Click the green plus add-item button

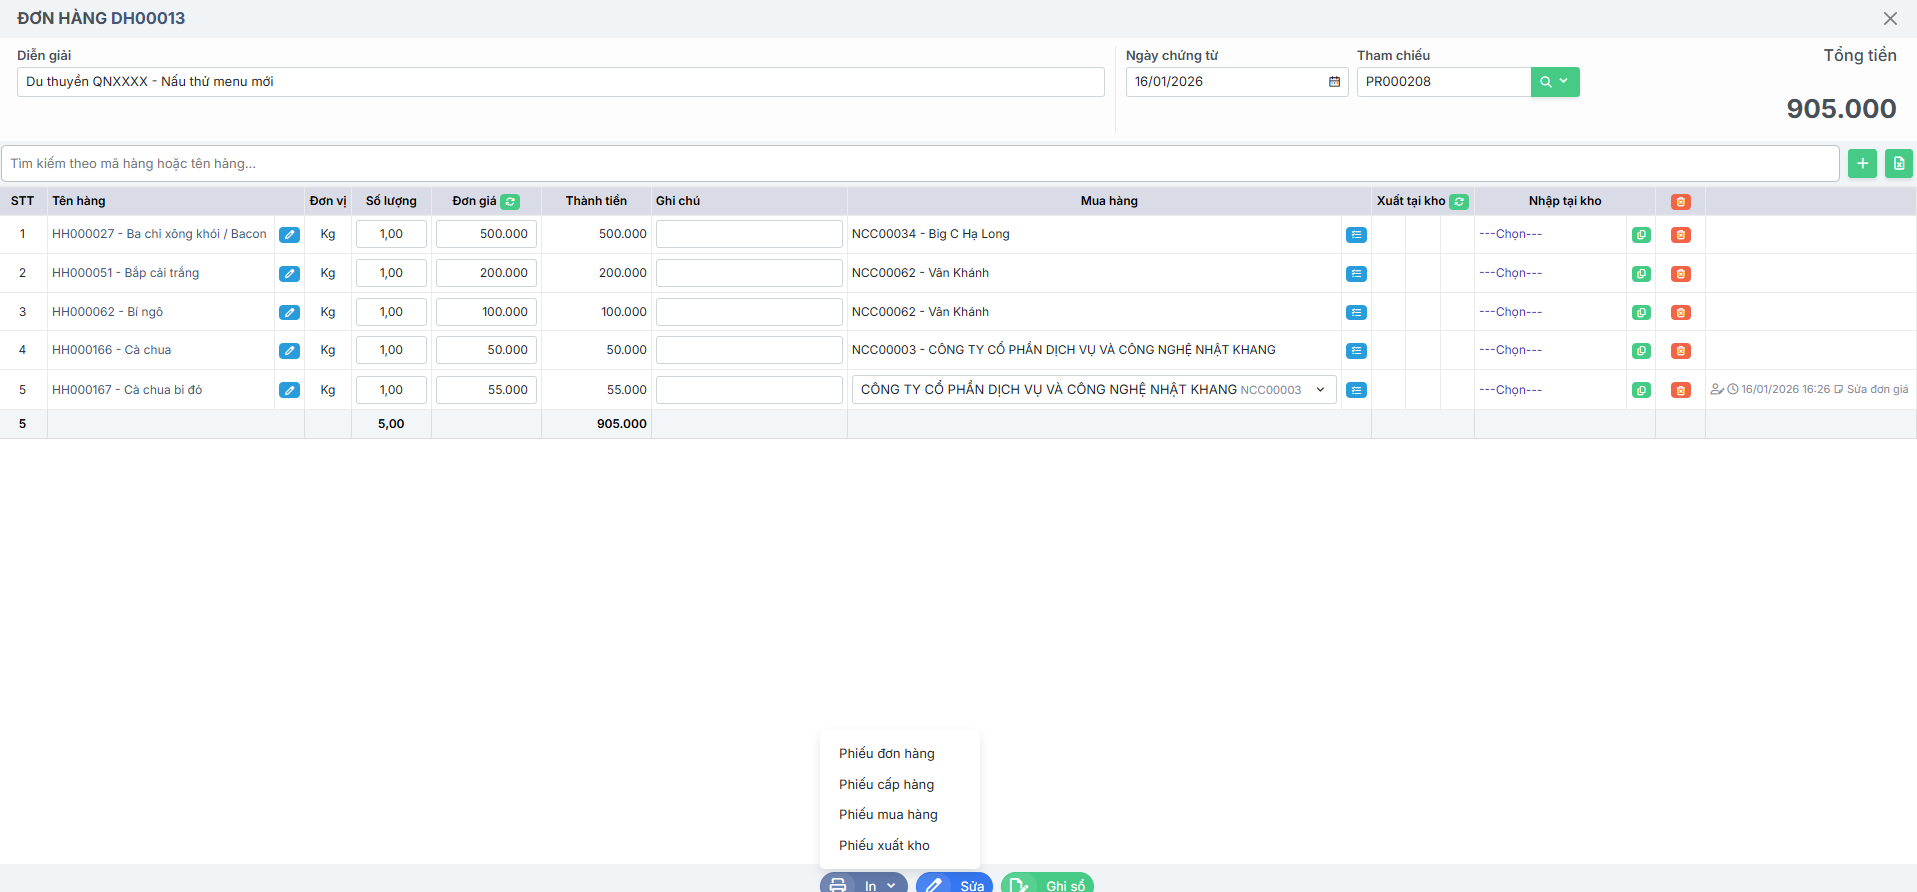1862,163
